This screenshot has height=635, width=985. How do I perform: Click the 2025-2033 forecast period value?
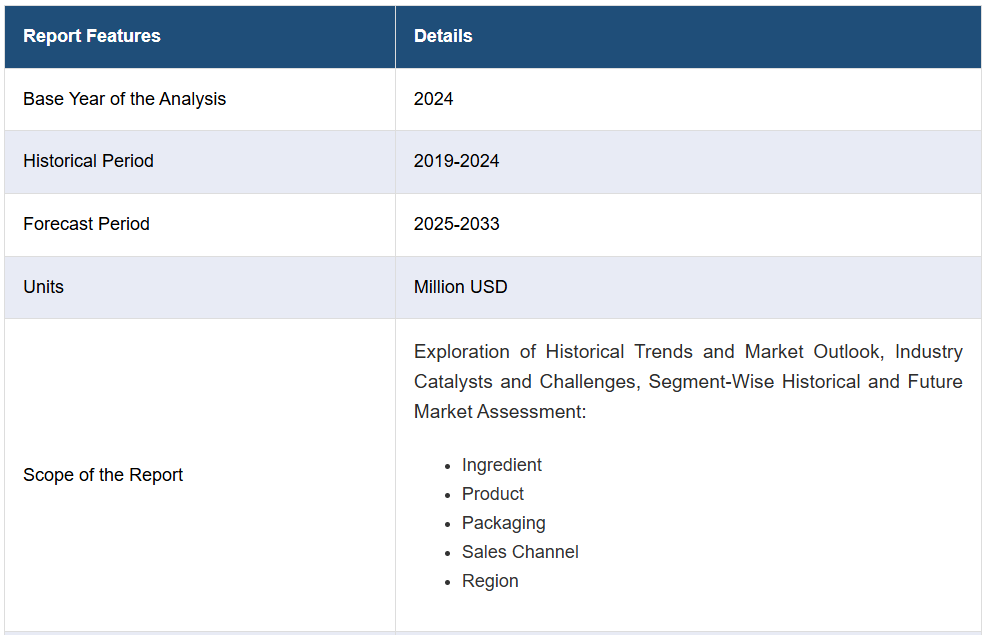(x=456, y=224)
